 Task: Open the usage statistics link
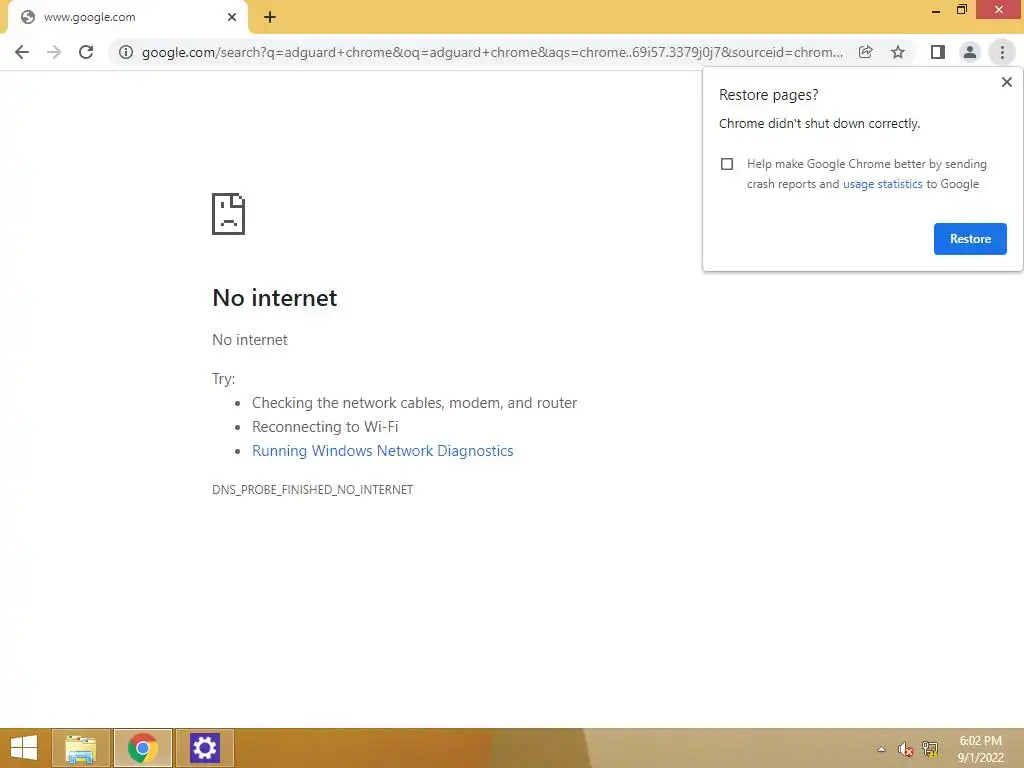point(882,184)
